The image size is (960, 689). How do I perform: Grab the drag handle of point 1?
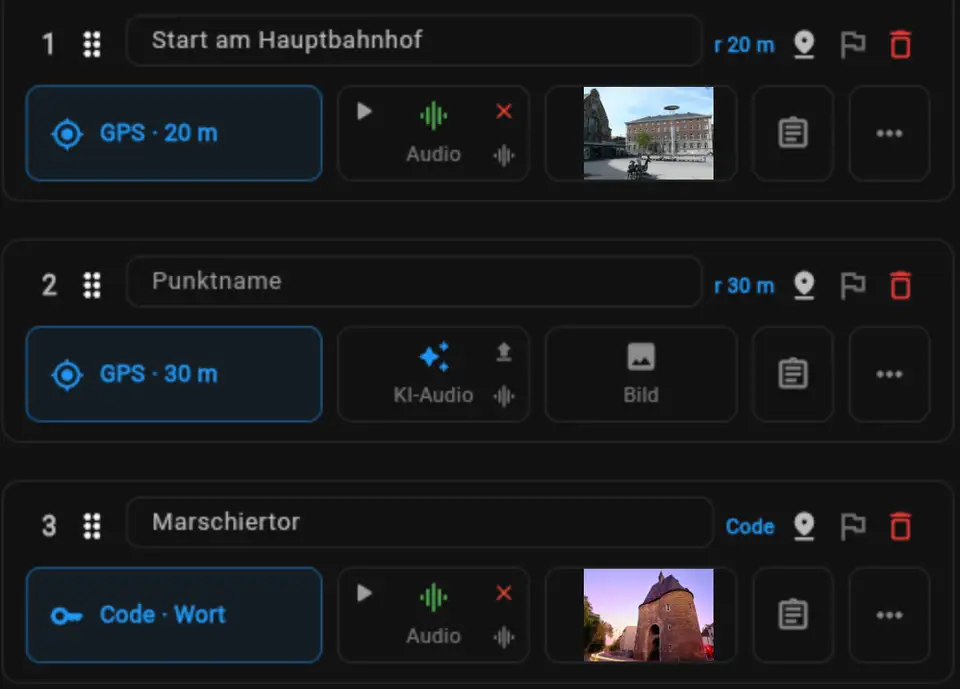(92, 44)
